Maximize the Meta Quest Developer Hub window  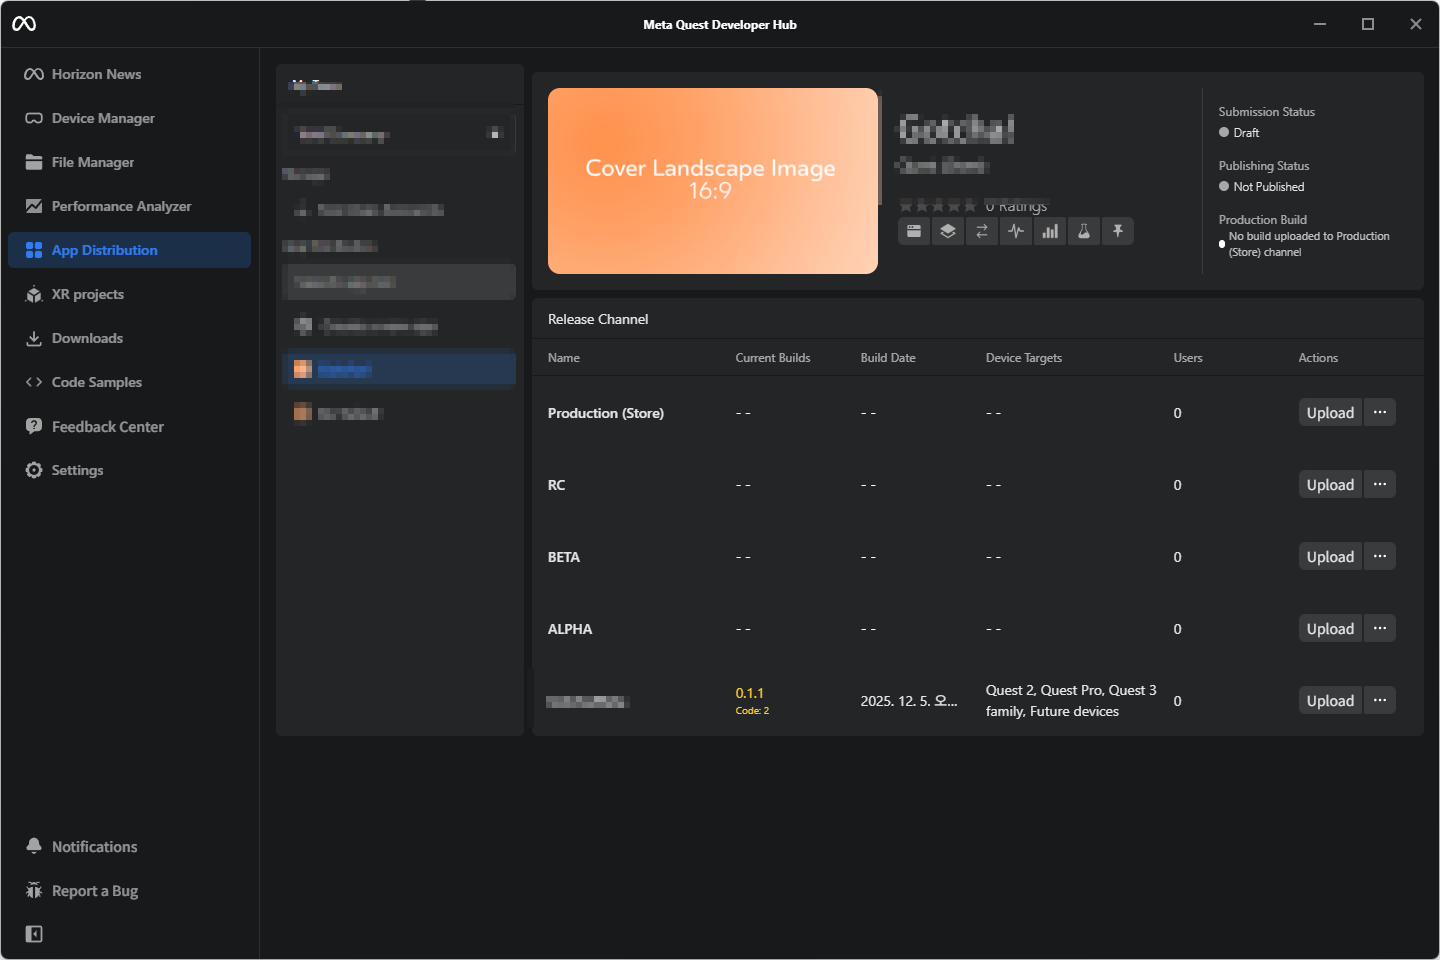tap(1368, 24)
